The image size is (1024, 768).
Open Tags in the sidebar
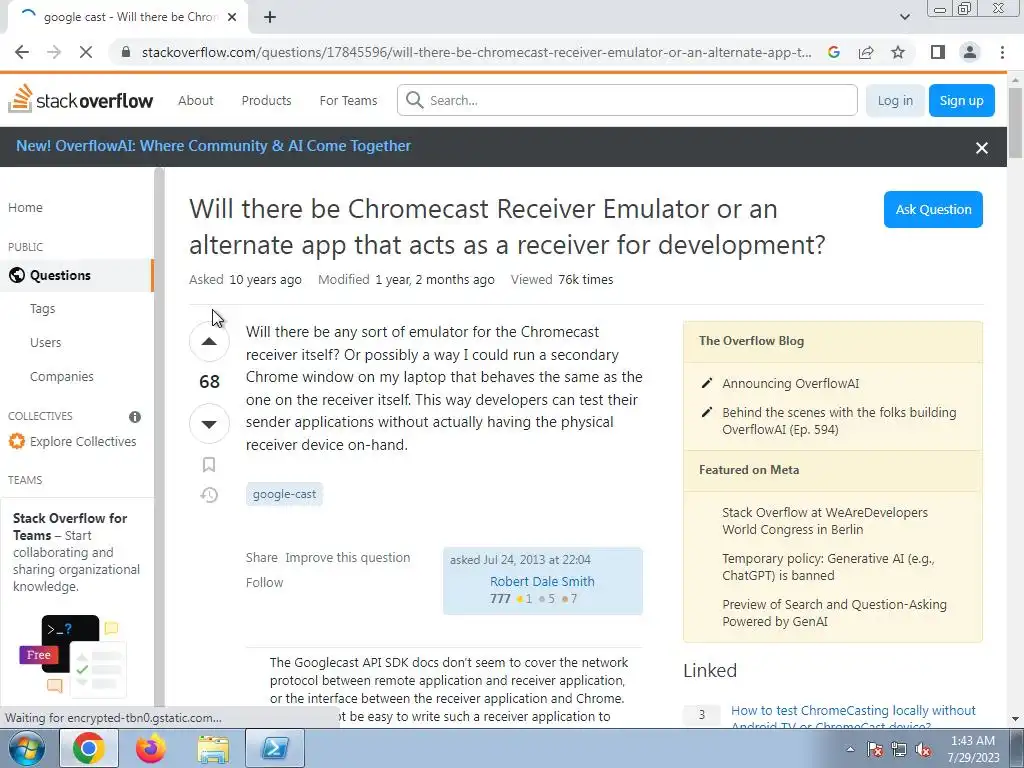pyautogui.click(x=42, y=309)
